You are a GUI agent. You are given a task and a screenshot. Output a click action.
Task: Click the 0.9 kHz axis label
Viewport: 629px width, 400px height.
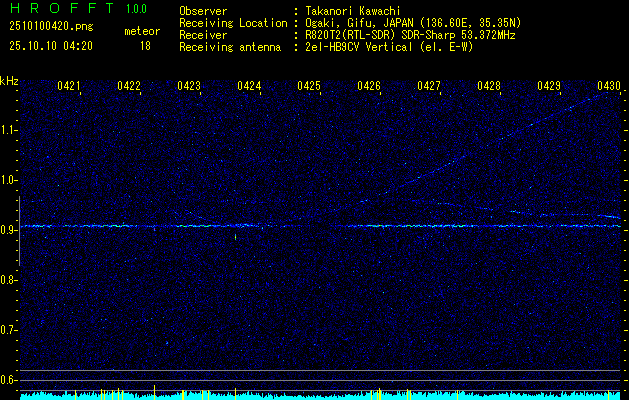tap(8, 230)
